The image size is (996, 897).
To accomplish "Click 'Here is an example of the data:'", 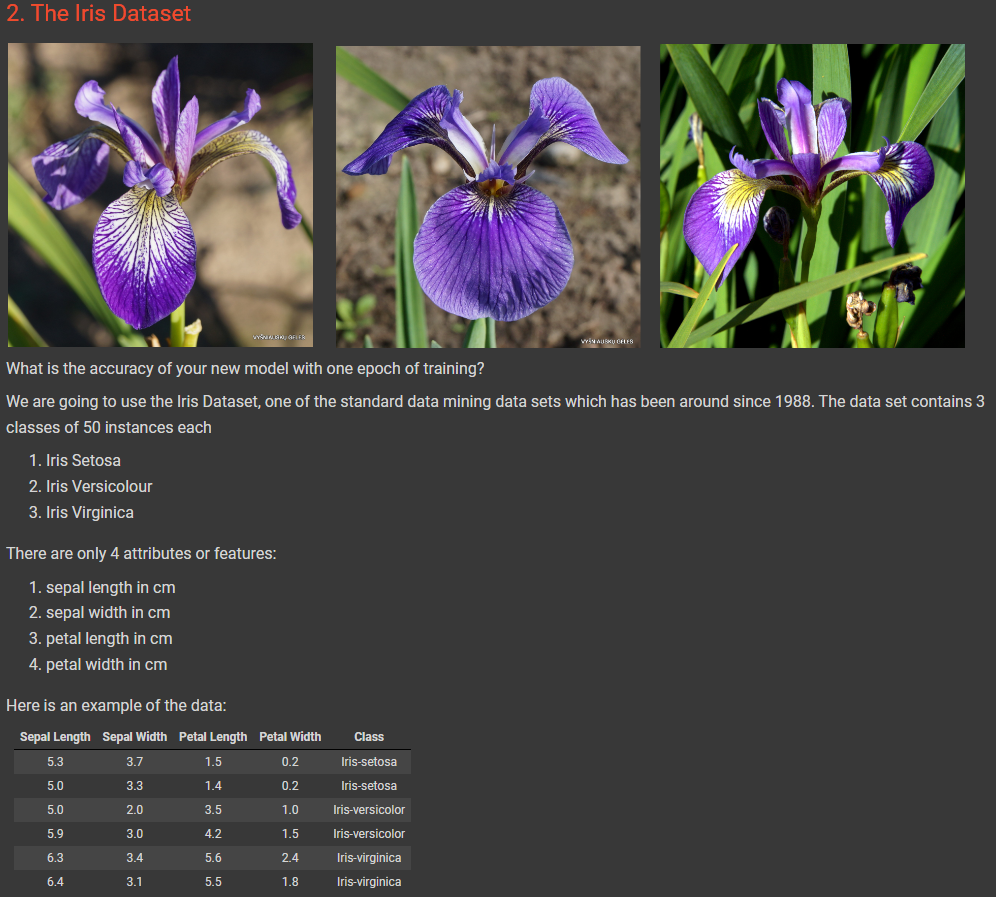I will click(x=116, y=706).
